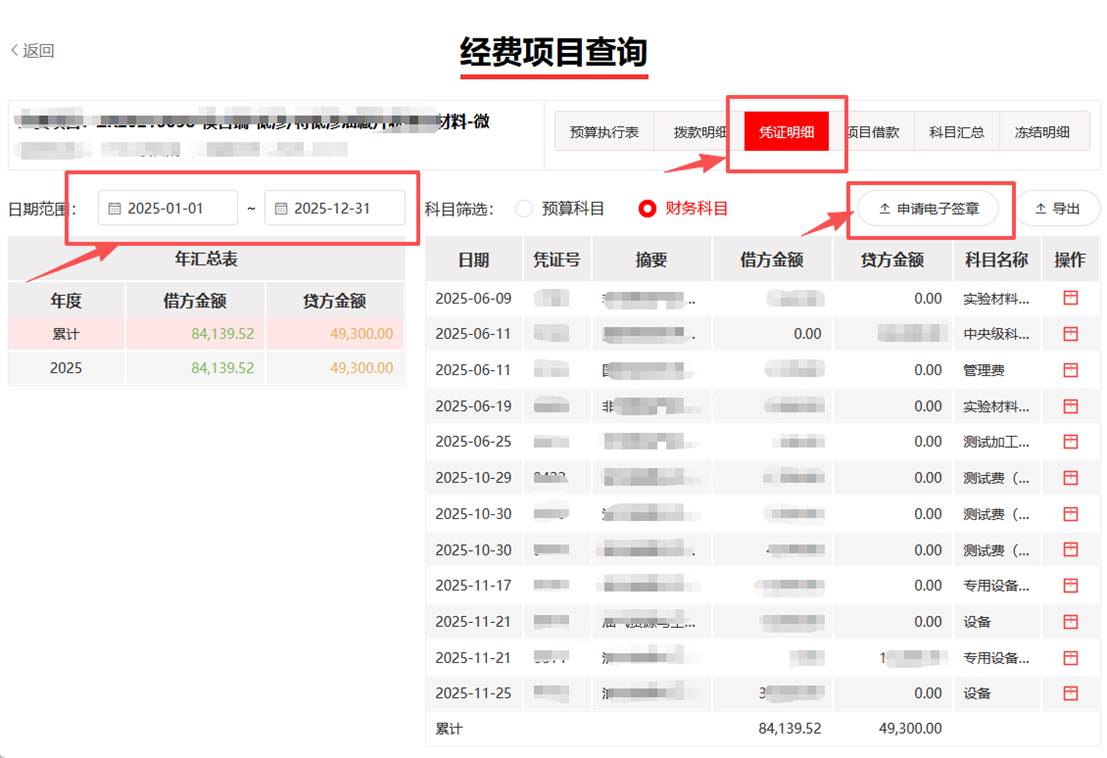
Task: Click the 导出 export button
Action: pos(1057,209)
